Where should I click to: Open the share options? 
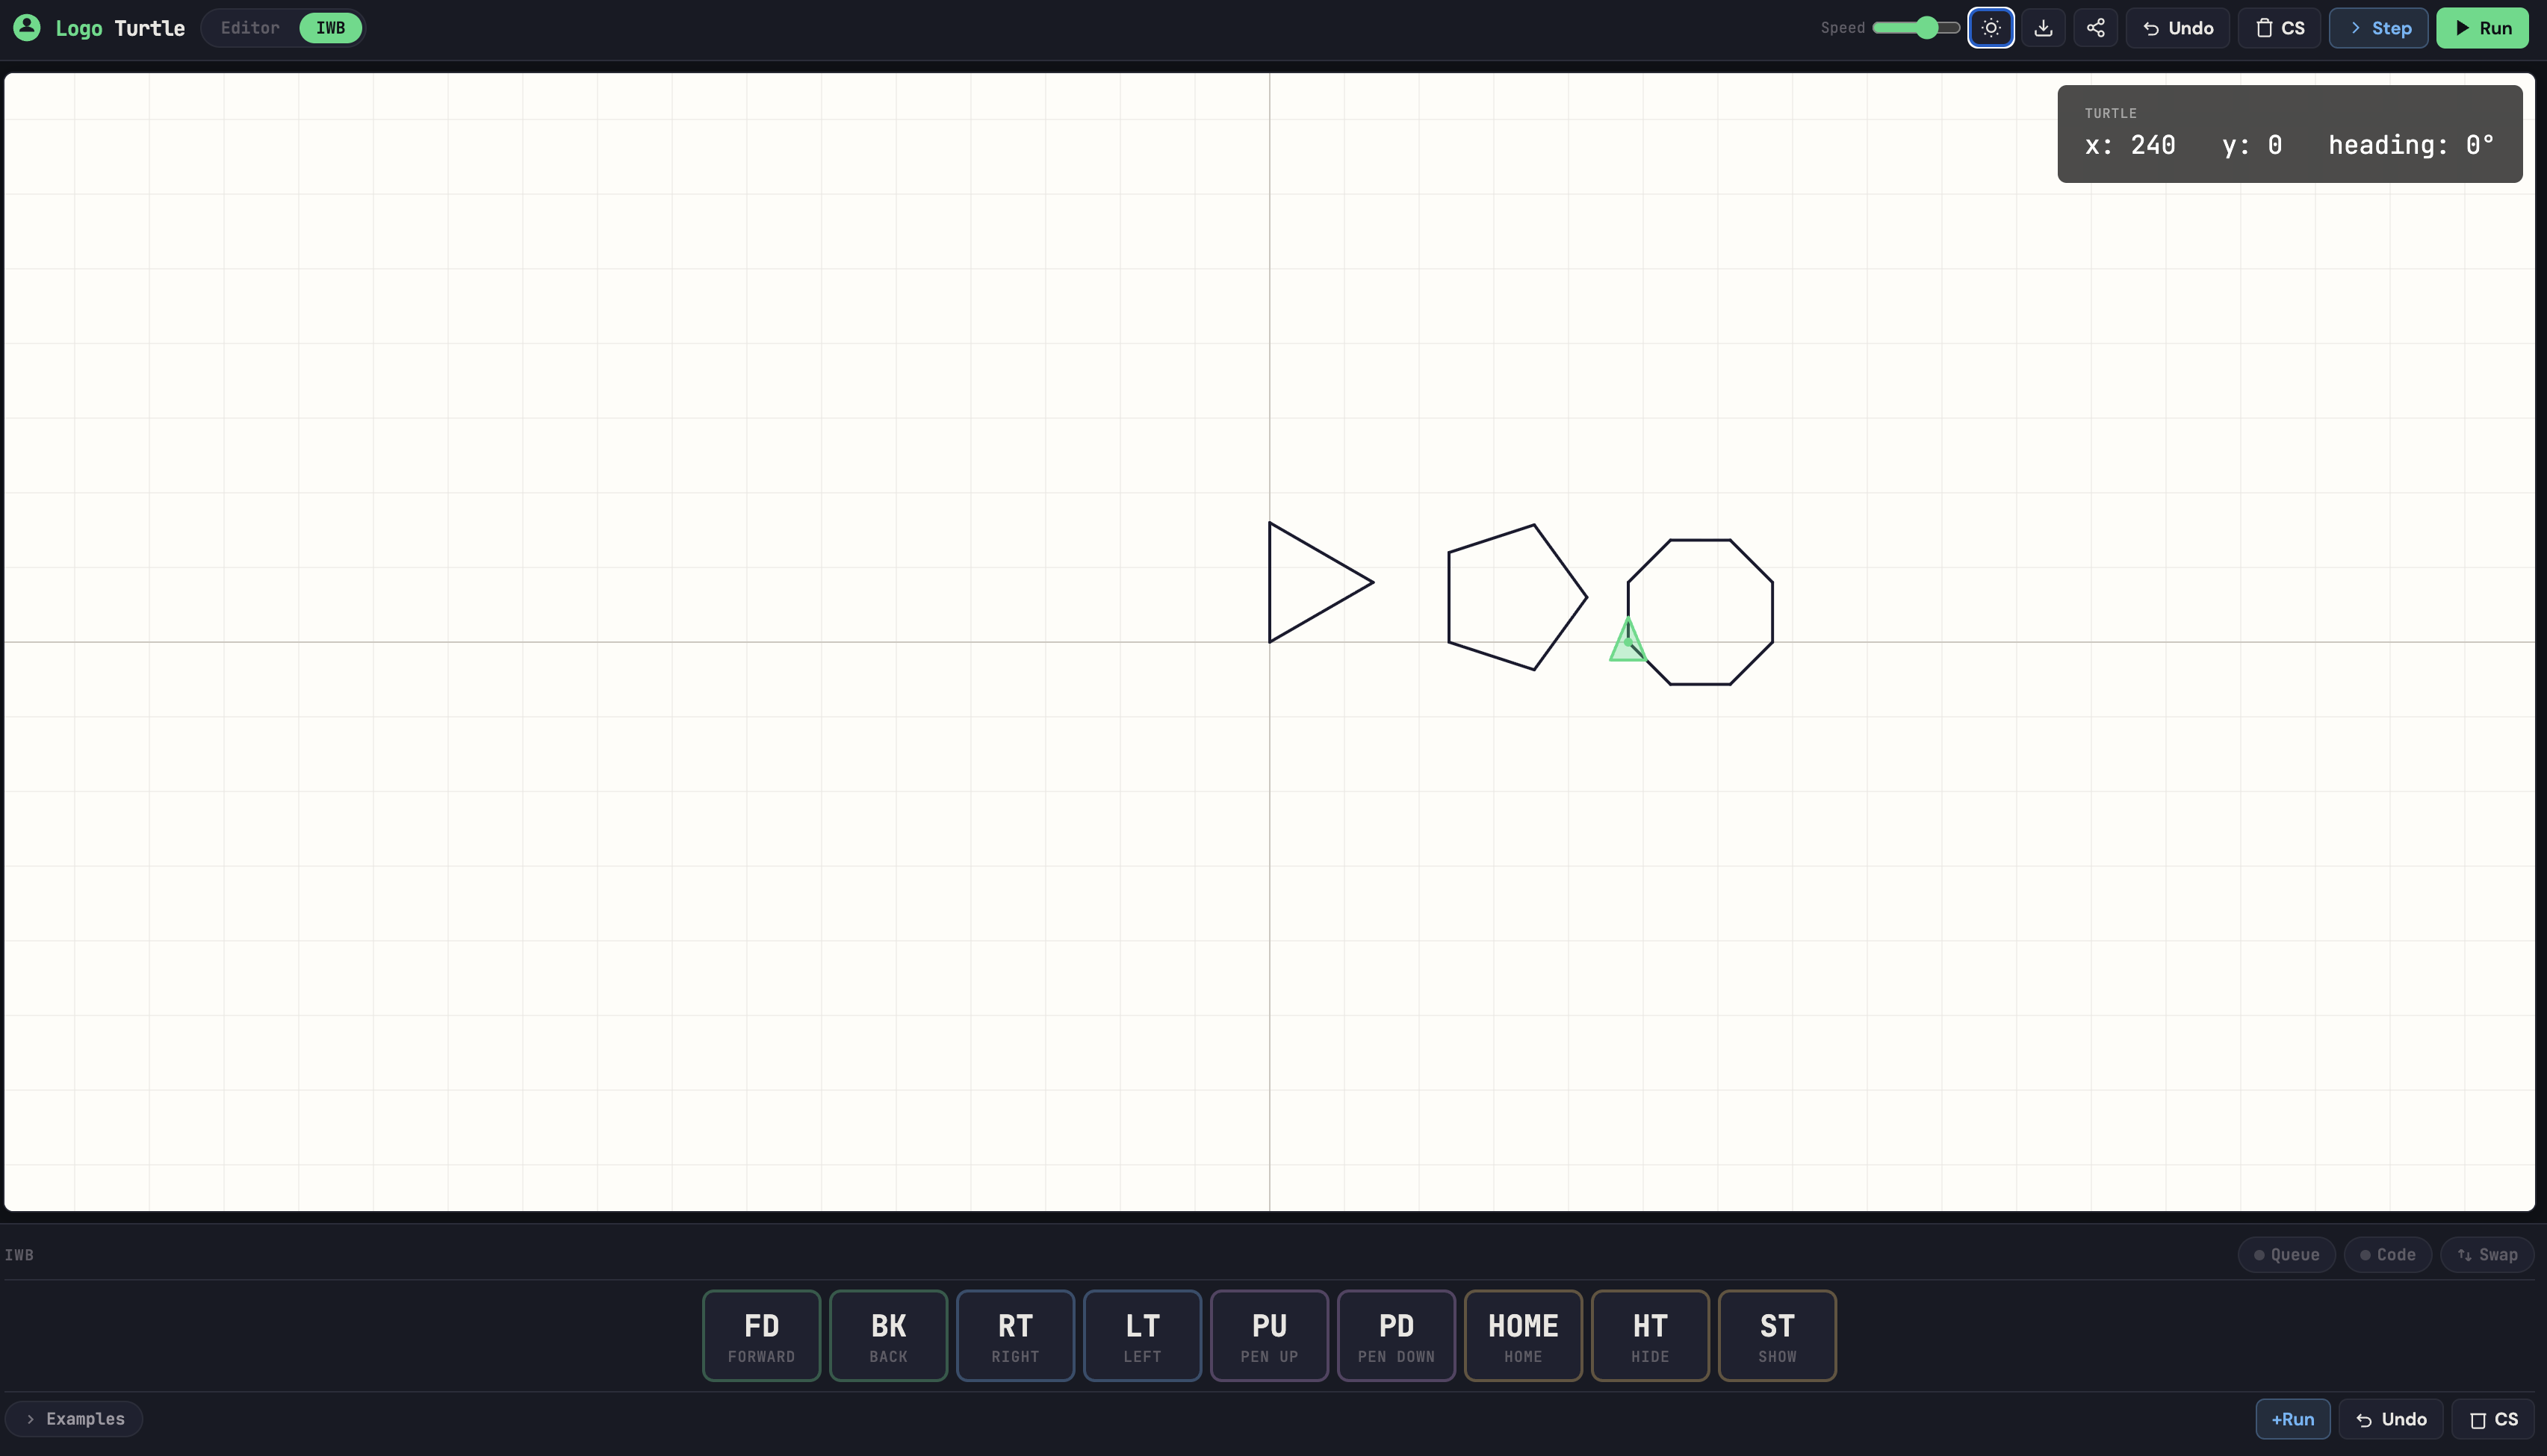pos(2095,27)
